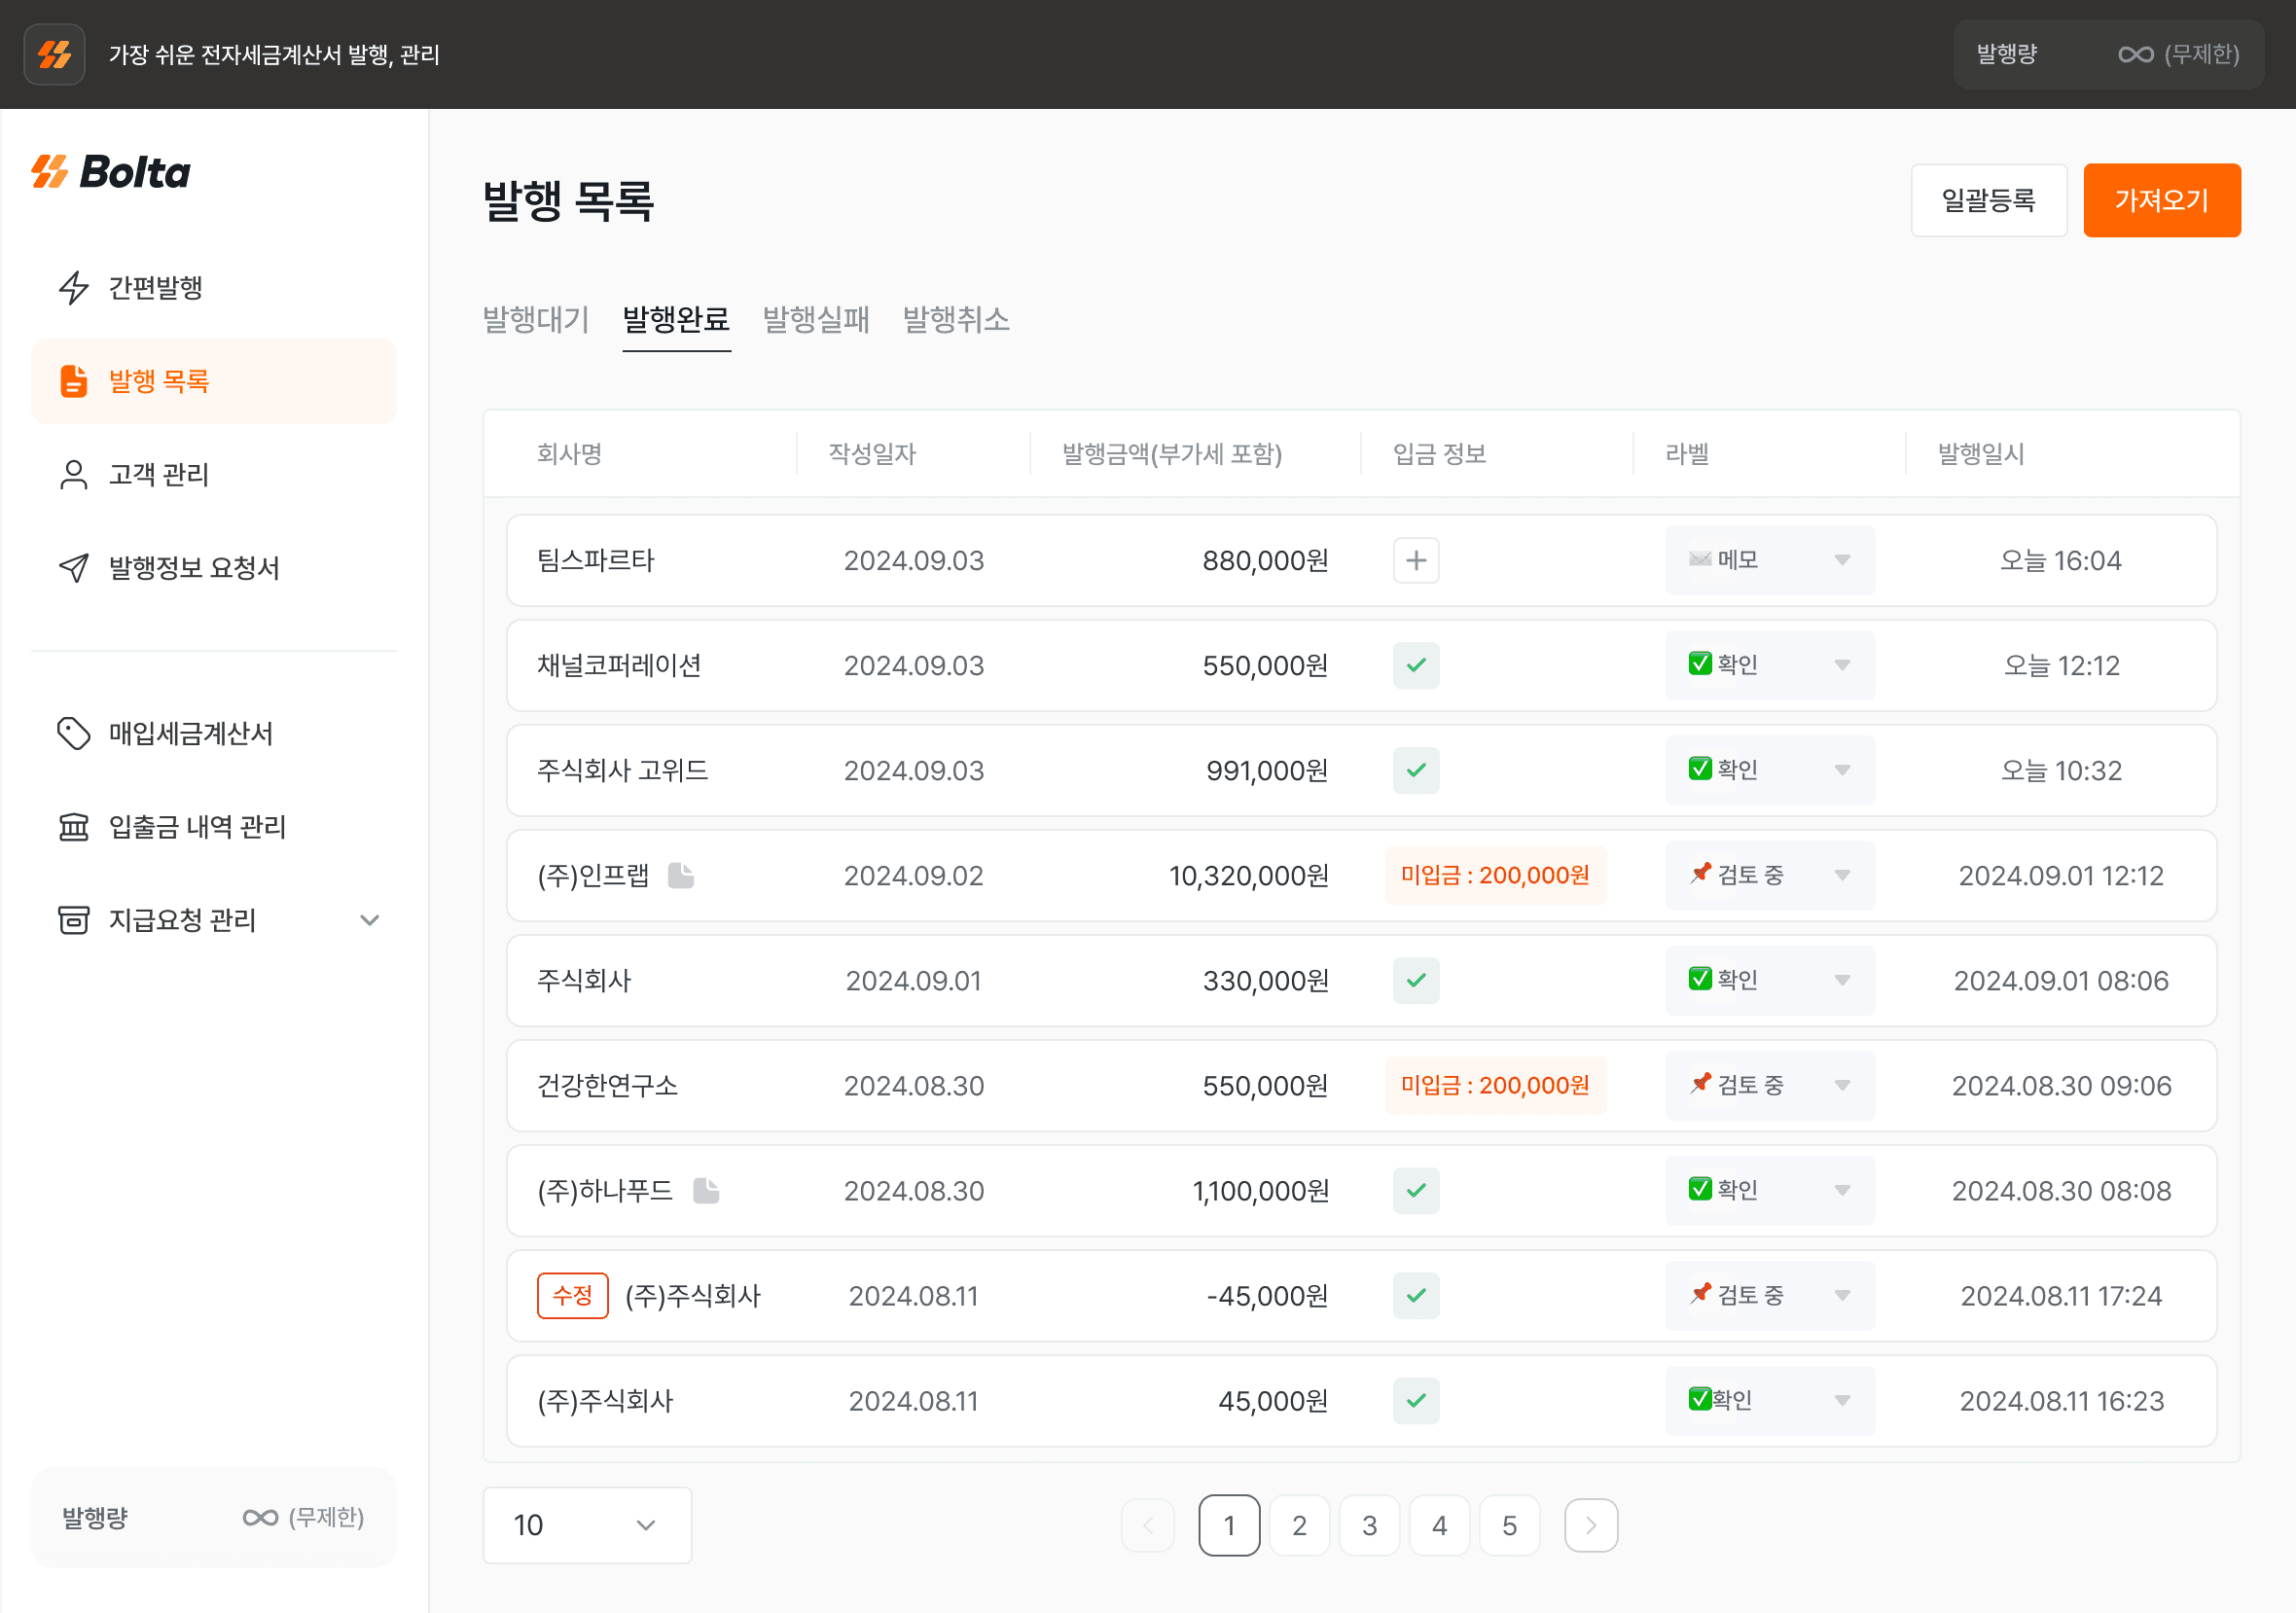
Task: Open the 발행취소 tab
Action: tap(956, 320)
